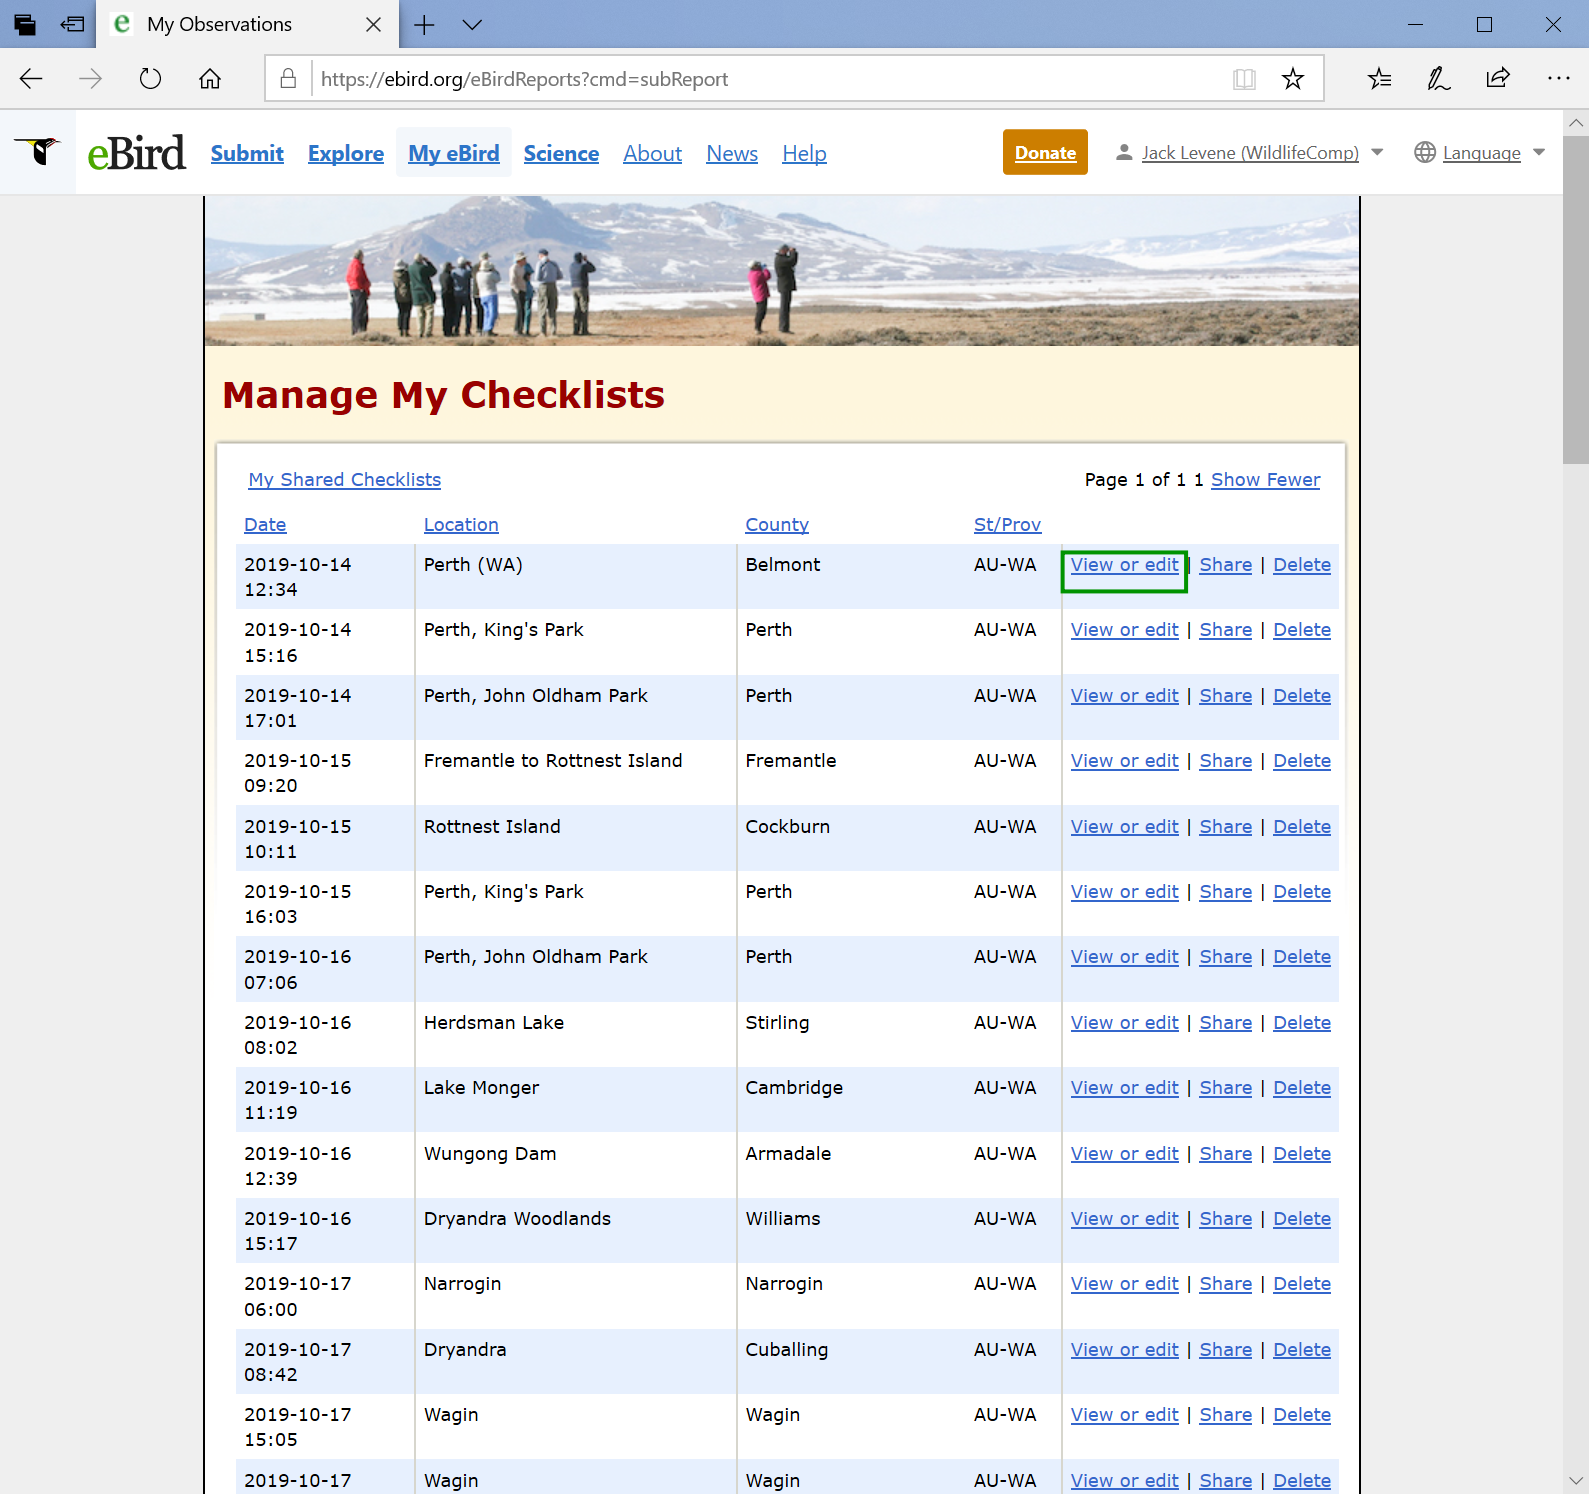1589x1494 pixels.
Task: Close the My Observations tab
Action: [x=373, y=25]
